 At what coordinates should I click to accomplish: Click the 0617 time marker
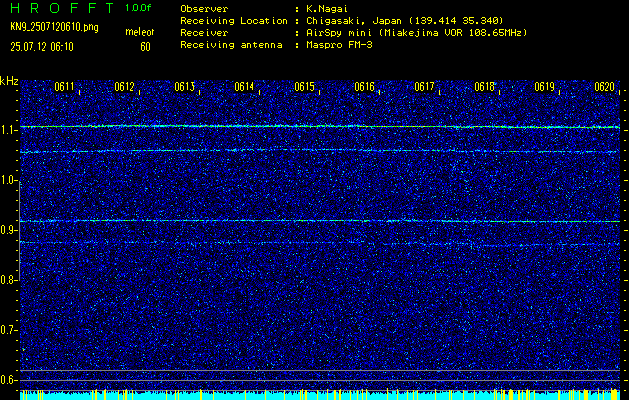[424, 87]
